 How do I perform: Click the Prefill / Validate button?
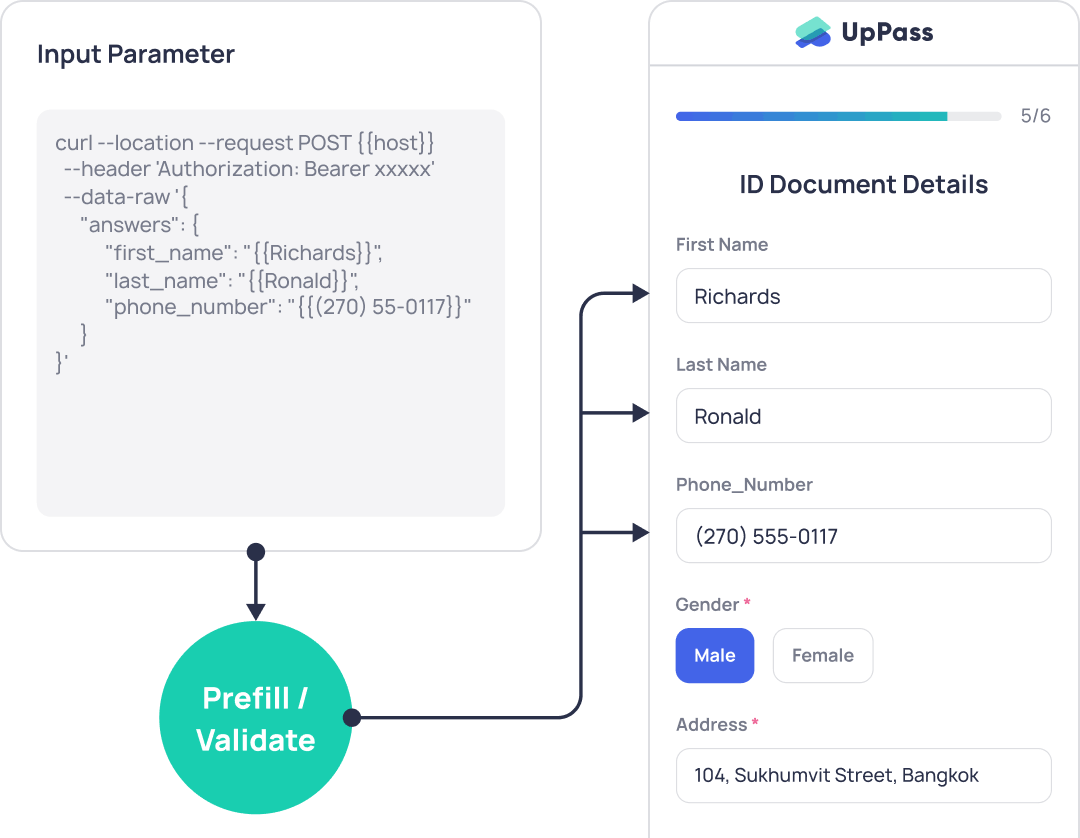pyautogui.click(x=256, y=717)
